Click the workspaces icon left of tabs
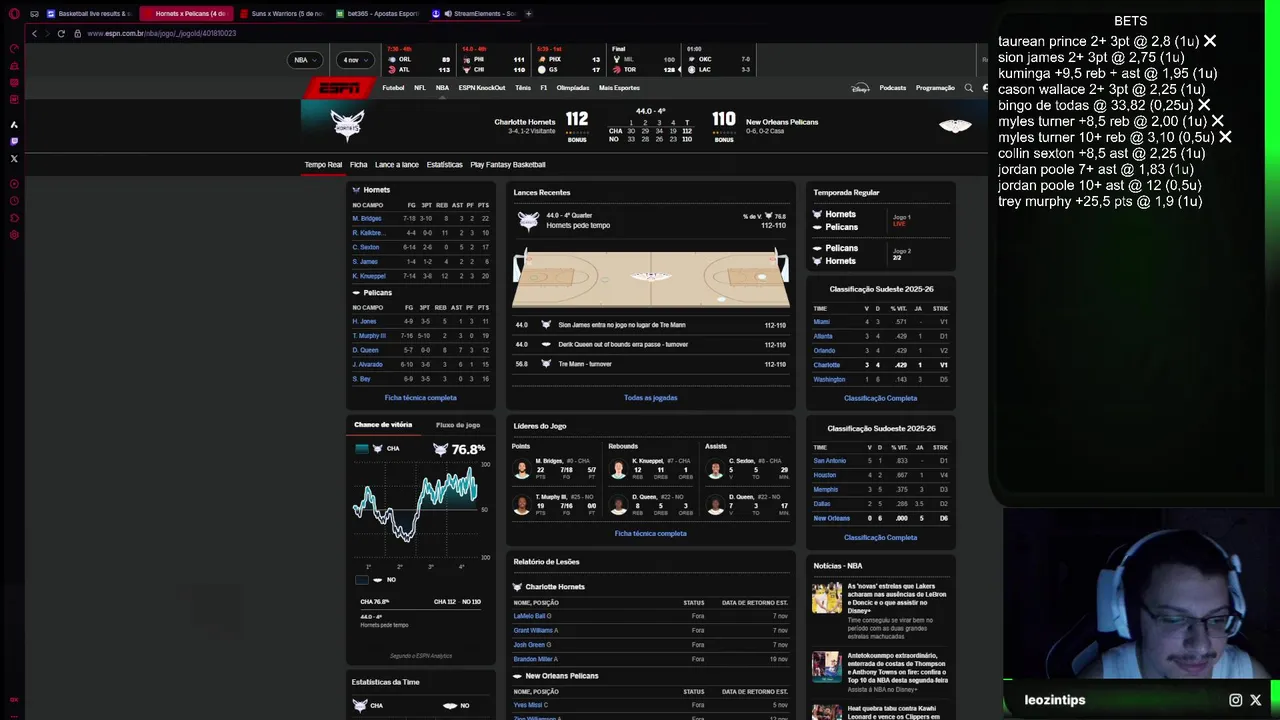Image resolution: width=1280 pixels, height=720 pixels. coord(34,14)
